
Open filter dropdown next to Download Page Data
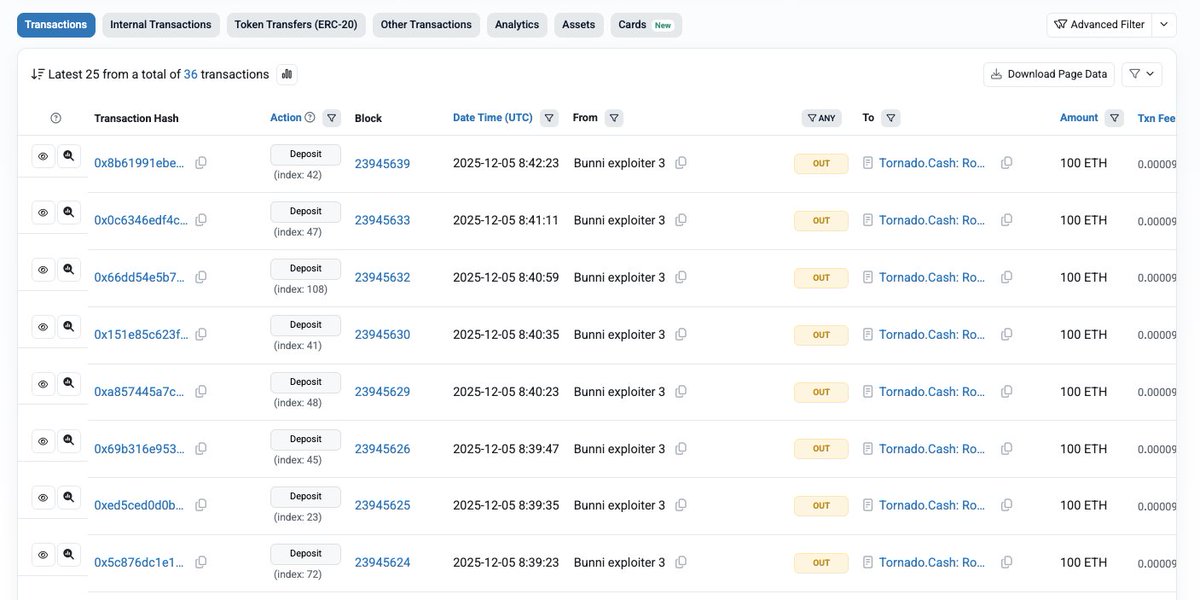click(x=1142, y=74)
